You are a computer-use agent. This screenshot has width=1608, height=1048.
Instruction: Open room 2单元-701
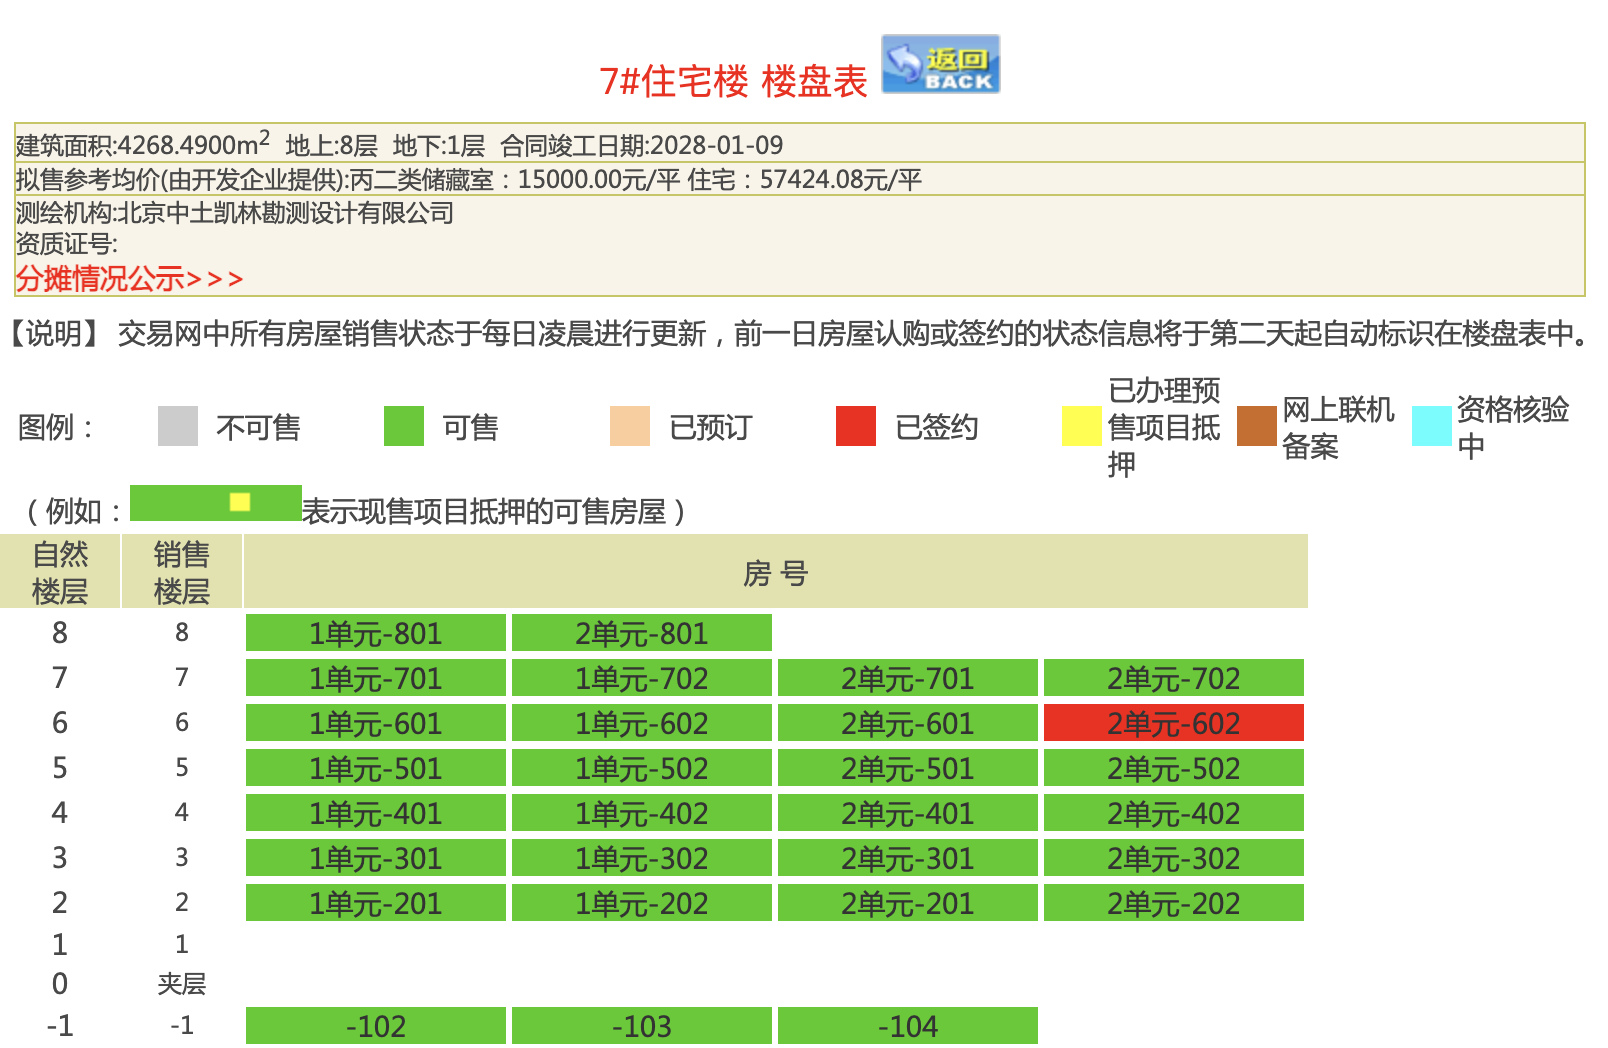(x=908, y=678)
